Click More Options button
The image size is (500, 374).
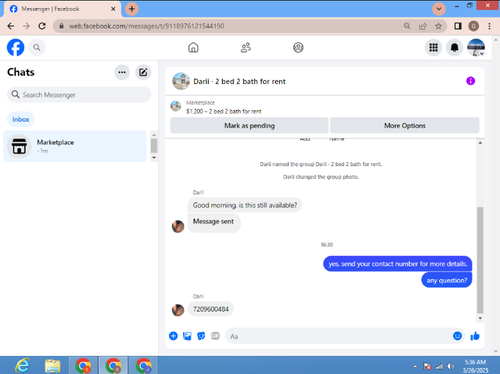(405, 126)
